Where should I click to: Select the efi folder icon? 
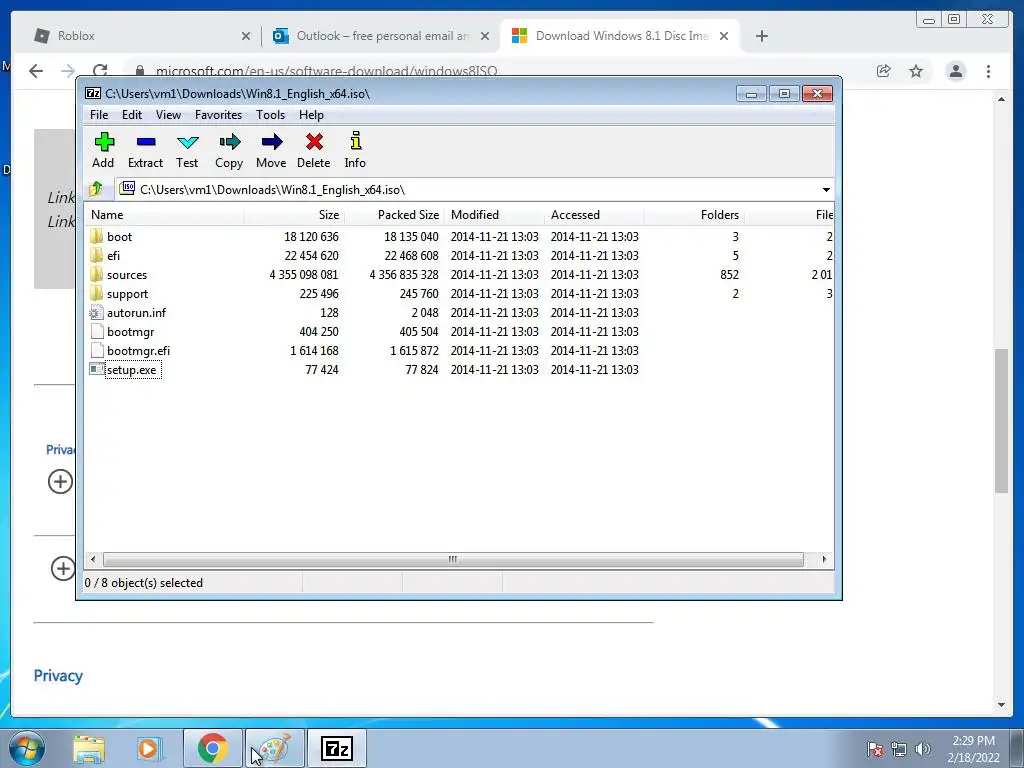tap(97, 255)
